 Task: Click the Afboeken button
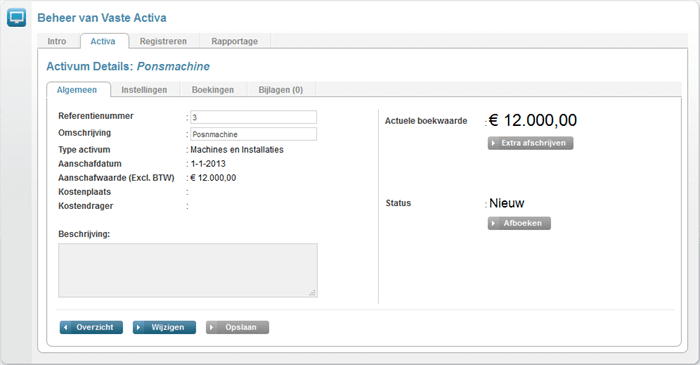click(519, 223)
